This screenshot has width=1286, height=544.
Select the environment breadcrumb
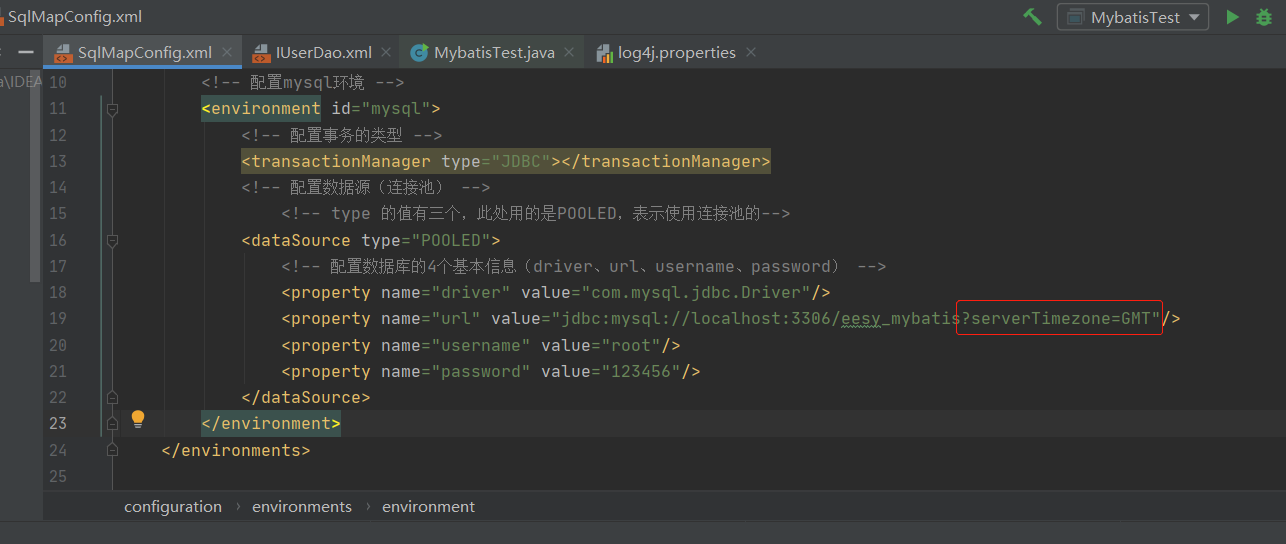click(x=428, y=507)
